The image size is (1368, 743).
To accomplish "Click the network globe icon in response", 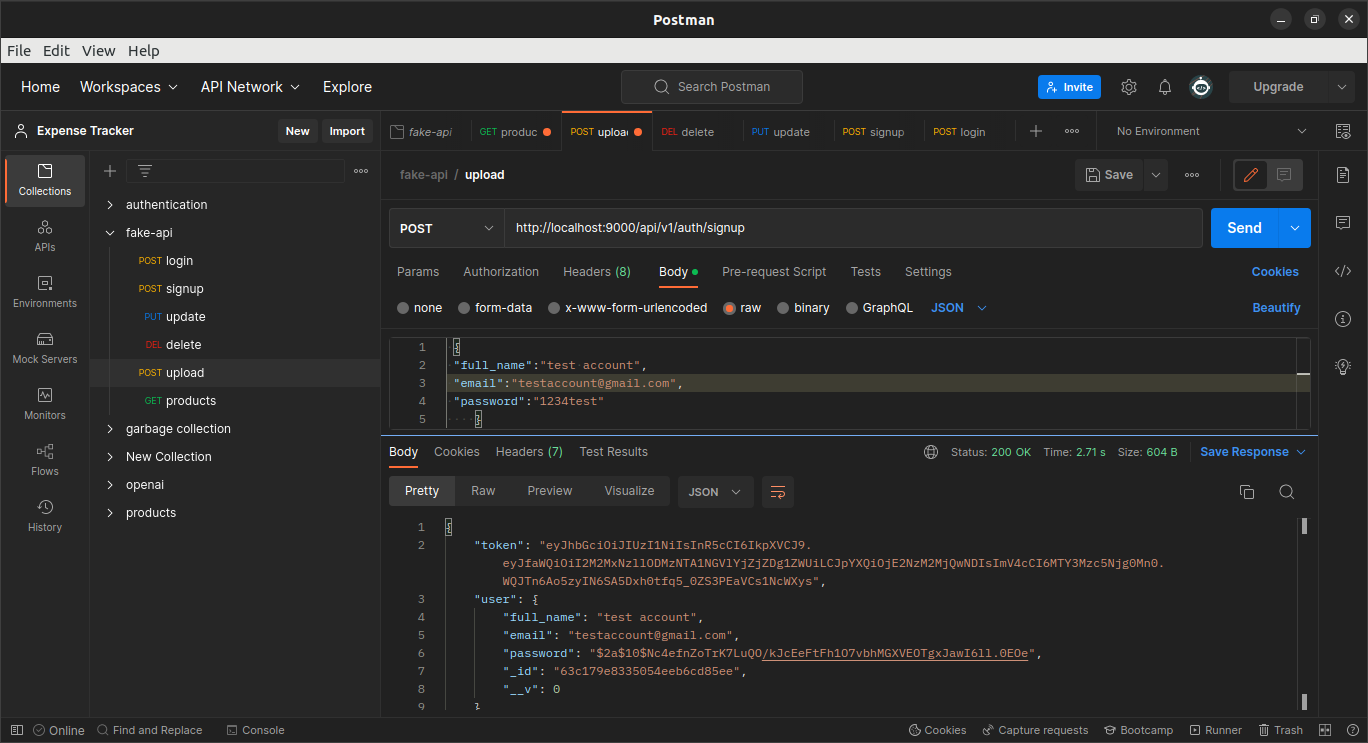I will 931,452.
